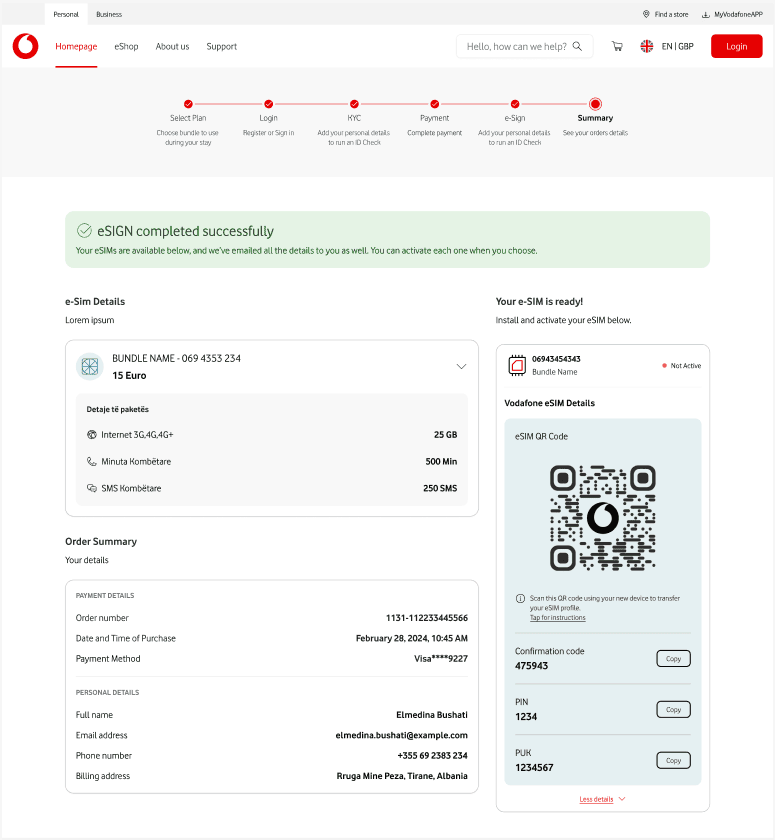Copy the PUK value

[x=673, y=760]
